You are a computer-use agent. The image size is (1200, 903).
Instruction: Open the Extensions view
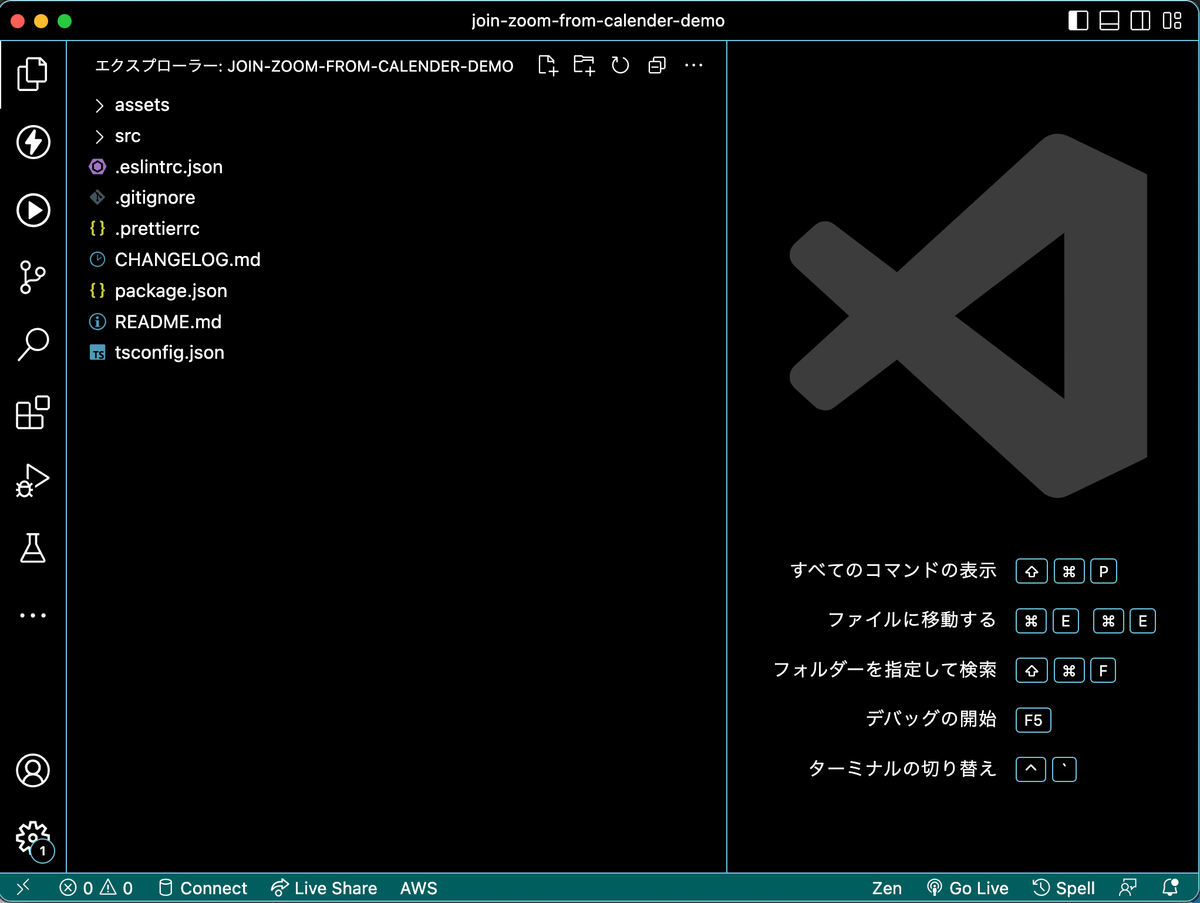33,412
